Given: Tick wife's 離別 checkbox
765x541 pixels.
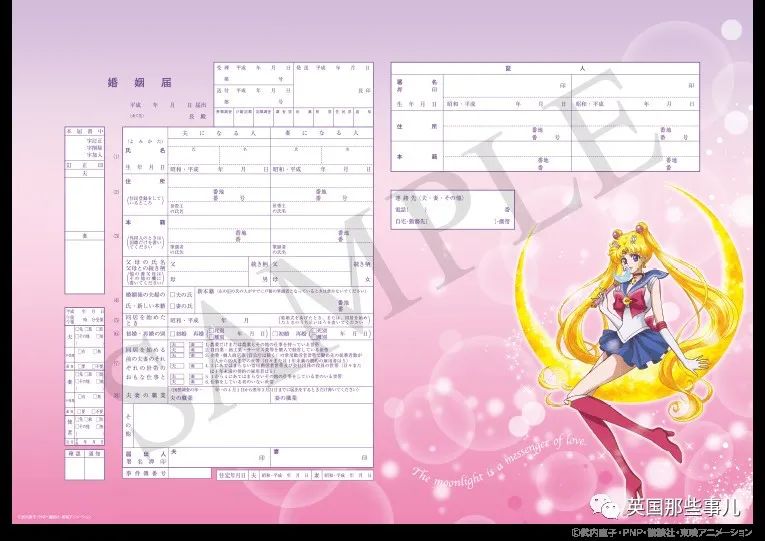Looking at the screenshot, I should (313, 337).
